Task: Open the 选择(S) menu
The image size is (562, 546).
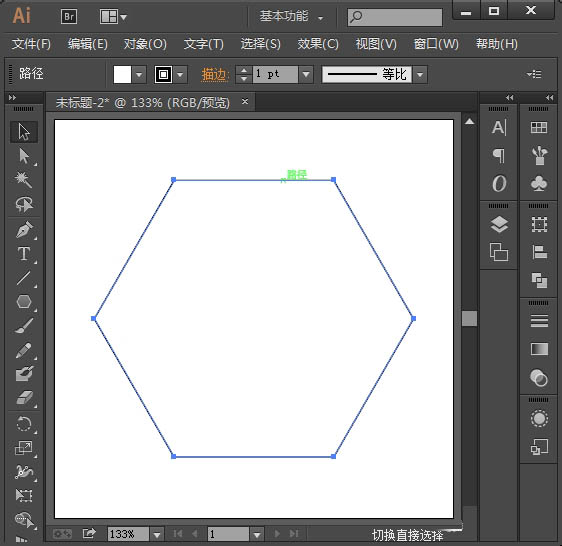Action: [x=261, y=44]
